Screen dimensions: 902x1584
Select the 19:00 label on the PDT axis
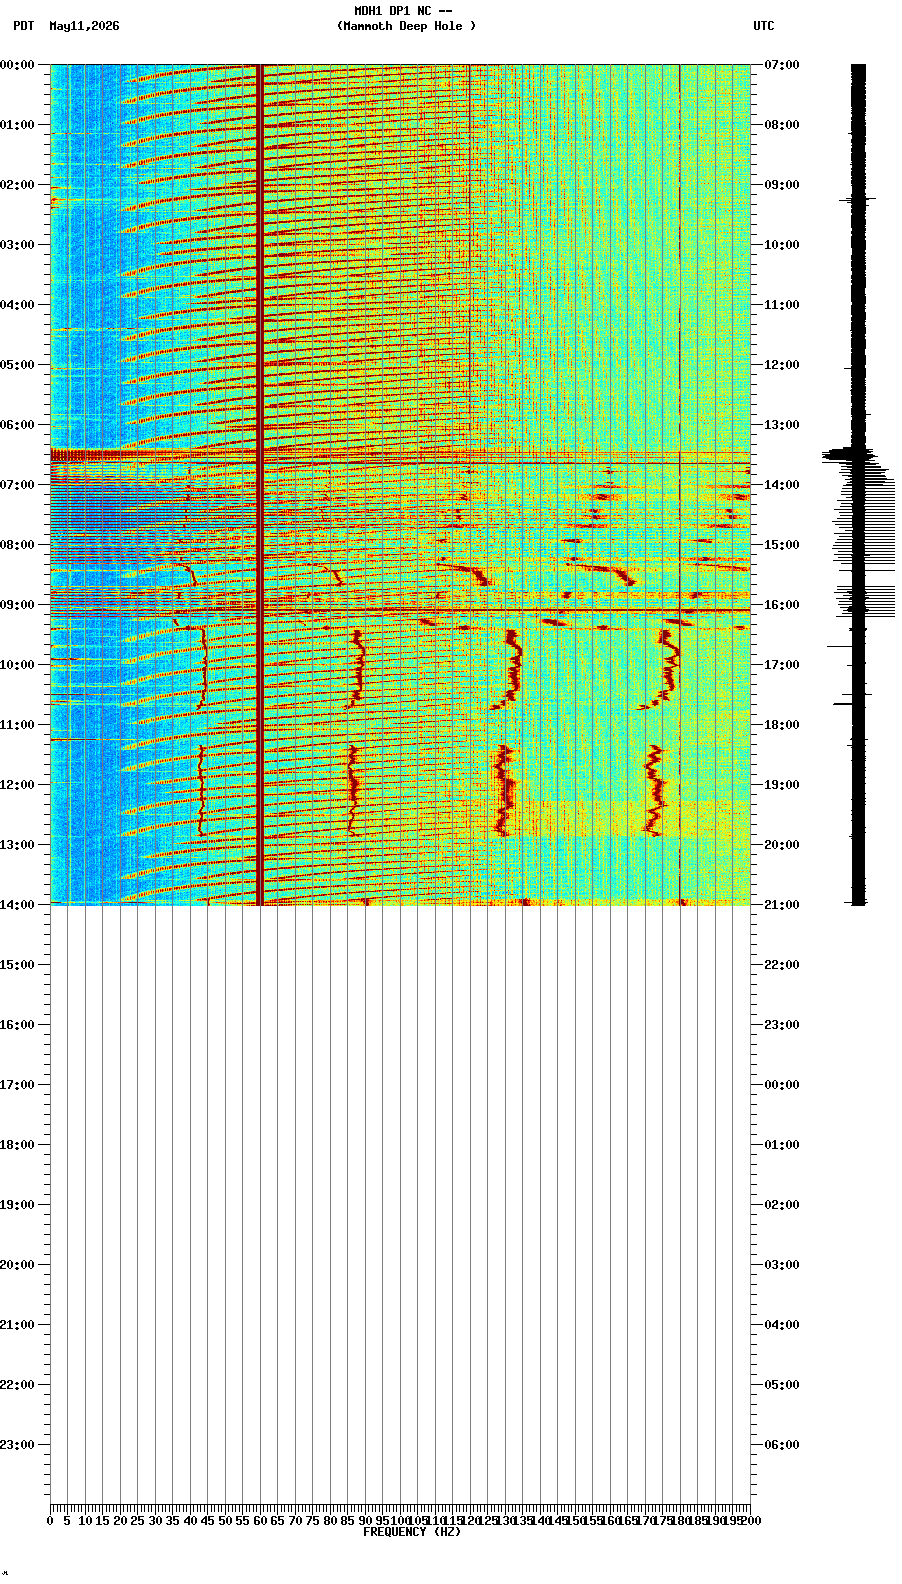coord(17,1205)
